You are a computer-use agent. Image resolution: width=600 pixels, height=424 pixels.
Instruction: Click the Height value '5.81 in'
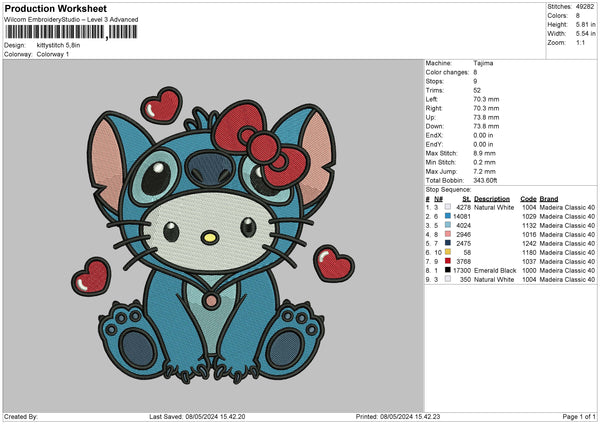coord(585,24)
